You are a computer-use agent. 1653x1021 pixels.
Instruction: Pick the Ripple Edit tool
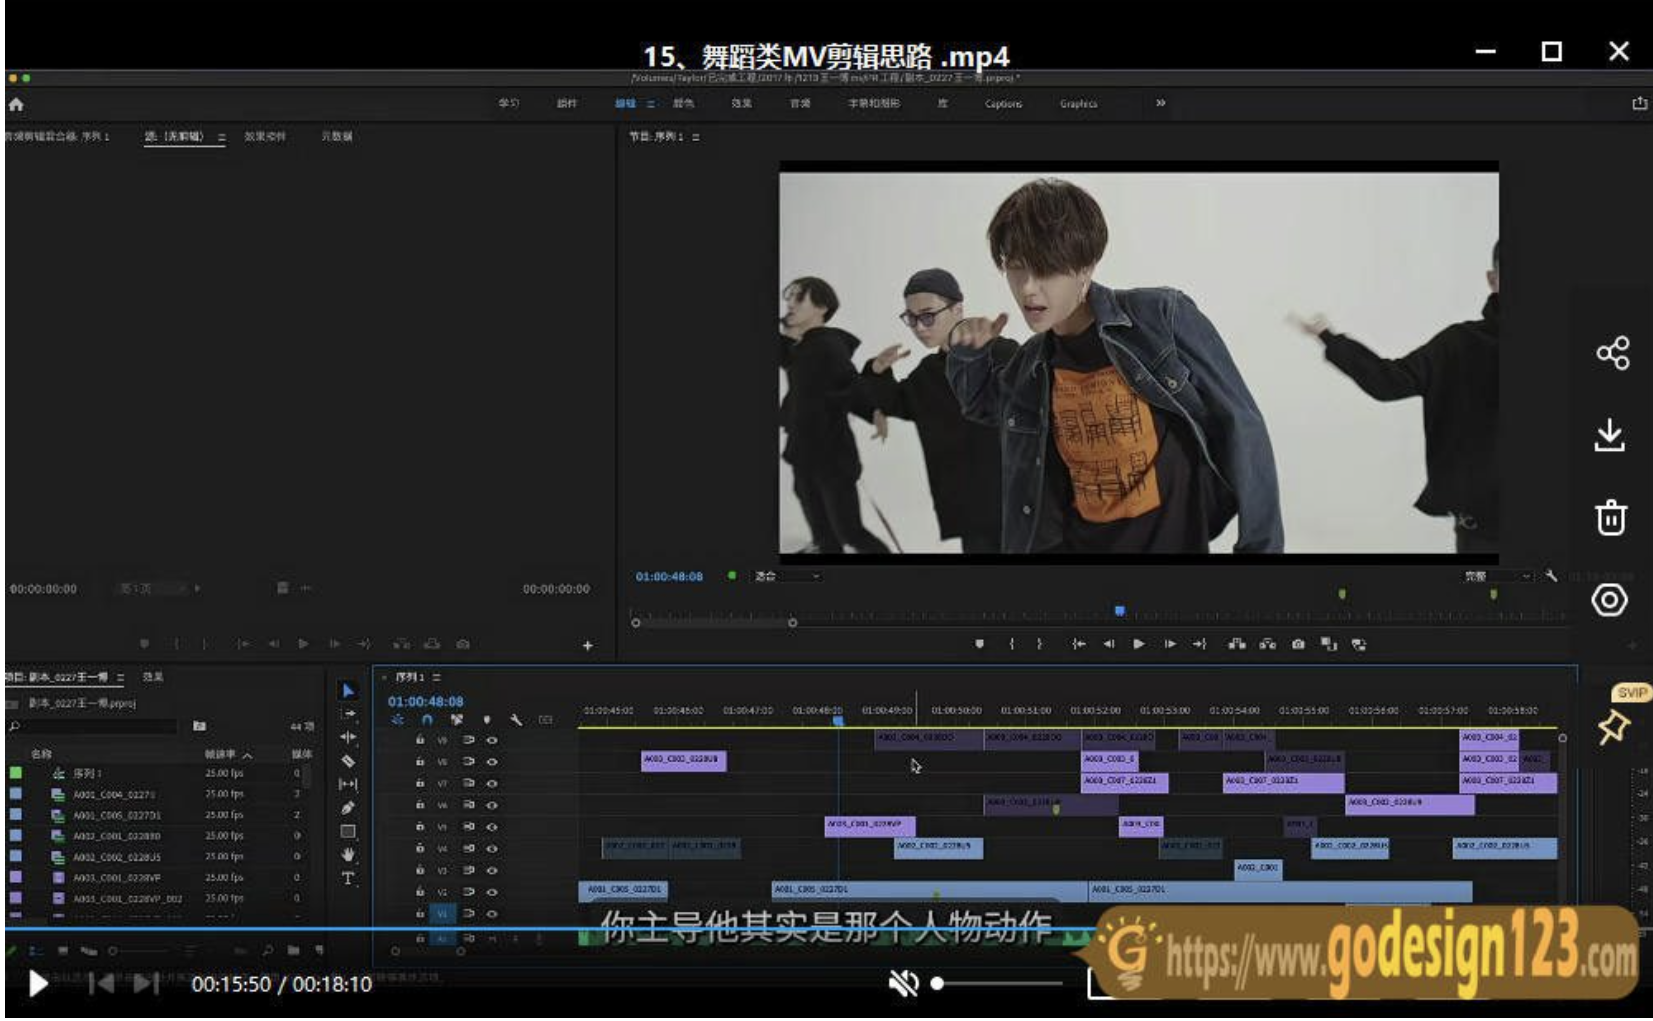(348, 737)
